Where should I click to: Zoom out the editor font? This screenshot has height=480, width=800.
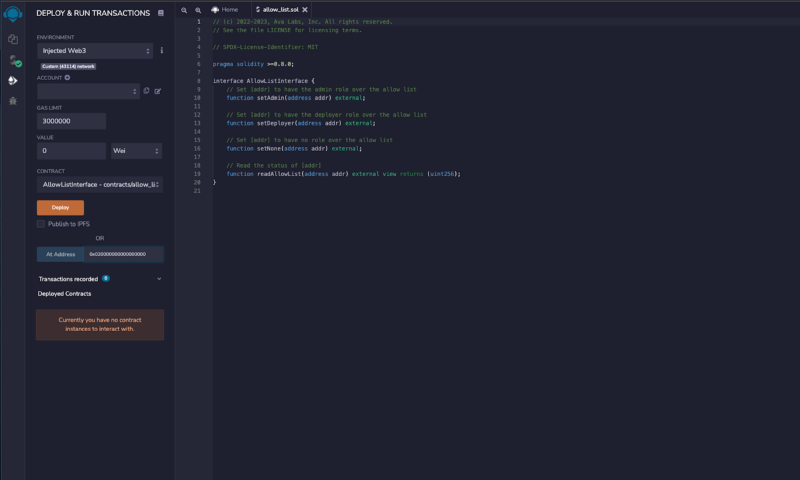[x=184, y=10]
